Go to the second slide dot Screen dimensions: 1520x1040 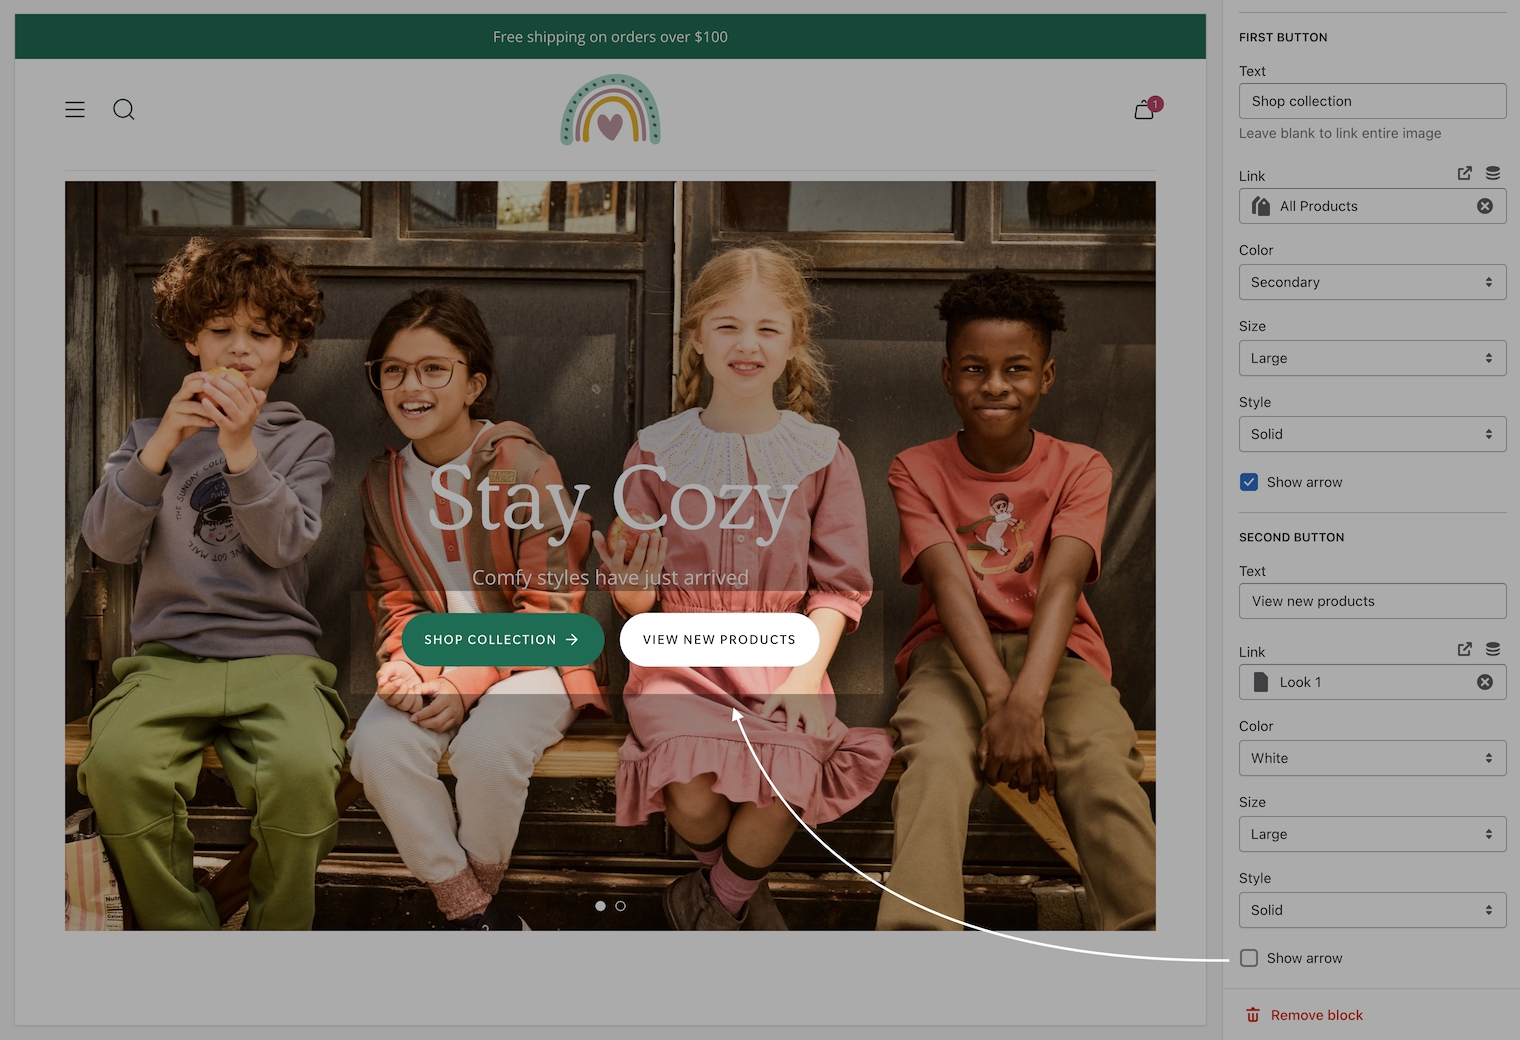point(621,906)
